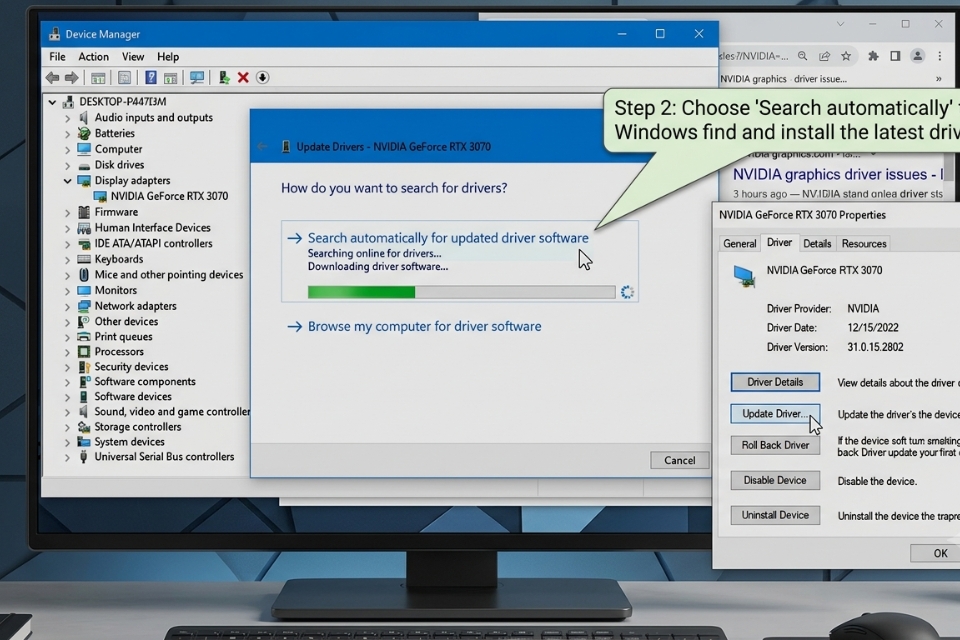Select Sound, video and game controllers row
The width and height of the screenshot is (960, 640).
(x=172, y=412)
